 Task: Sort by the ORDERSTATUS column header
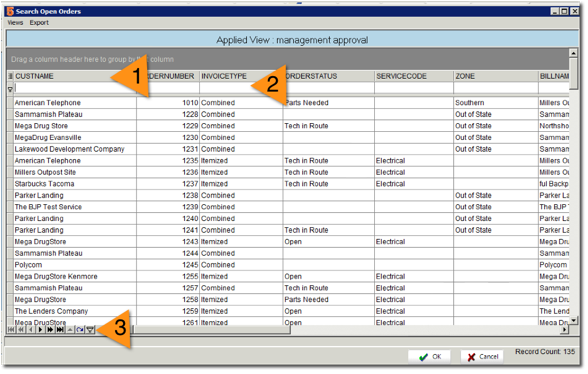tap(328, 76)
